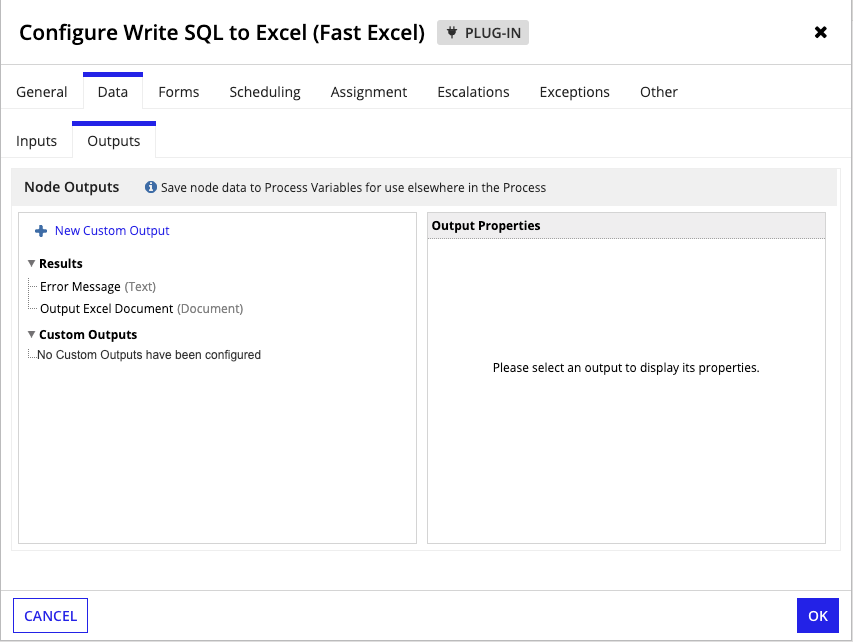Screen dimensions: 853x642
Task: Switch to the Escalations tab
Action: point(473,92)
